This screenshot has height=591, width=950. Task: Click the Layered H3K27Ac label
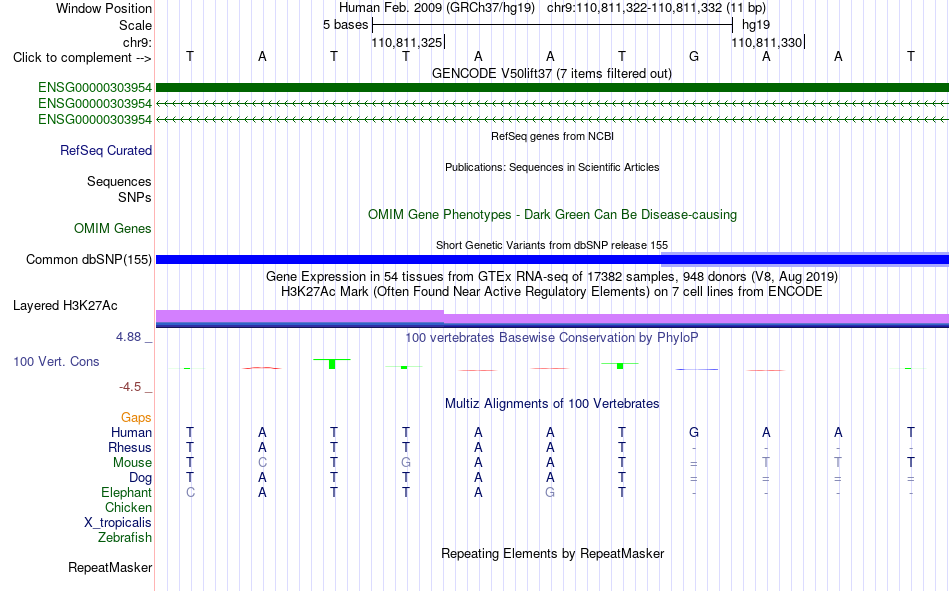[x=65, y=306]
